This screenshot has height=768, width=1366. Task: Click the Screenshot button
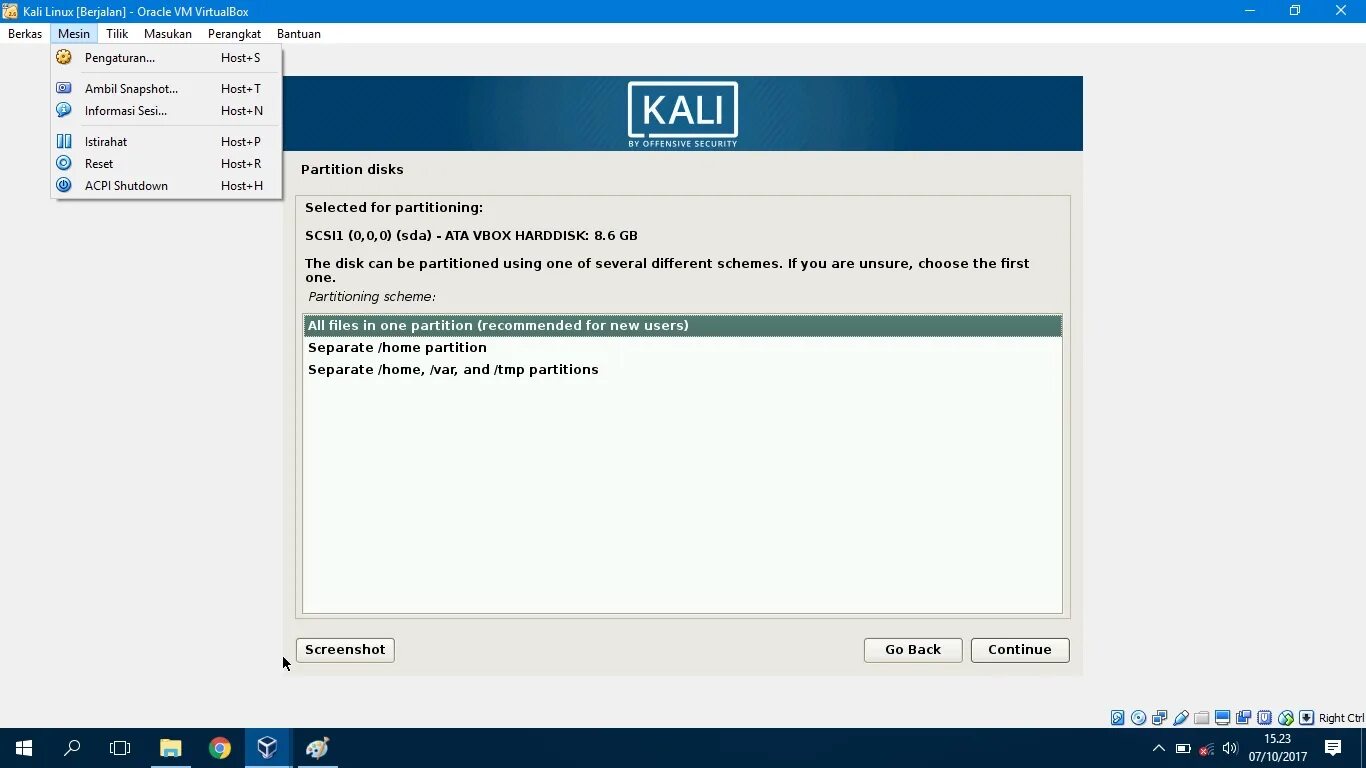[345, 650]
